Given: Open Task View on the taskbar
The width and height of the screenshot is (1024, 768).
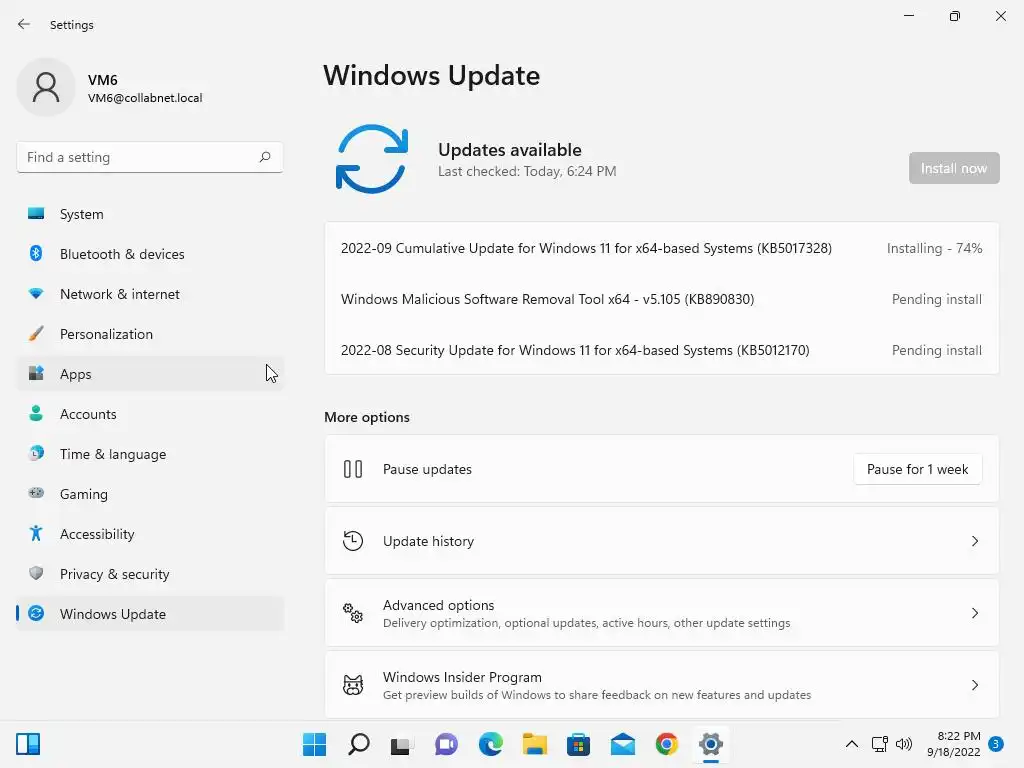Looking at the screenshot, I should tap(401, 744).
